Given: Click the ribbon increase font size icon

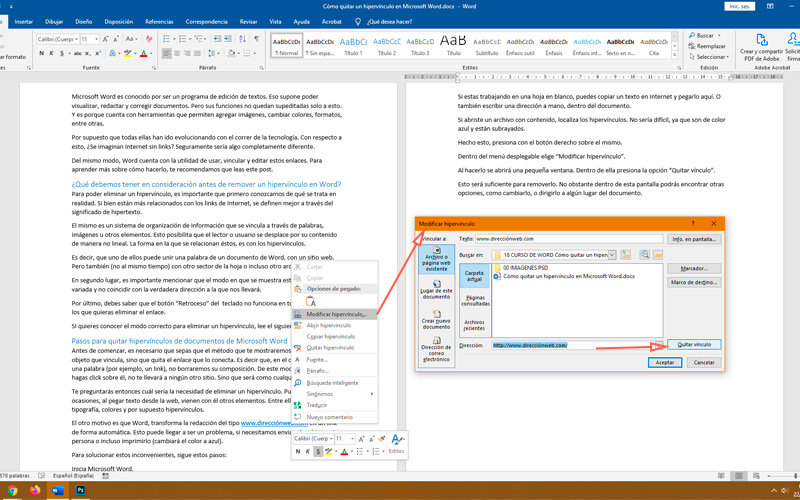Looking at the screenshot, I should [x=106, y=39].
